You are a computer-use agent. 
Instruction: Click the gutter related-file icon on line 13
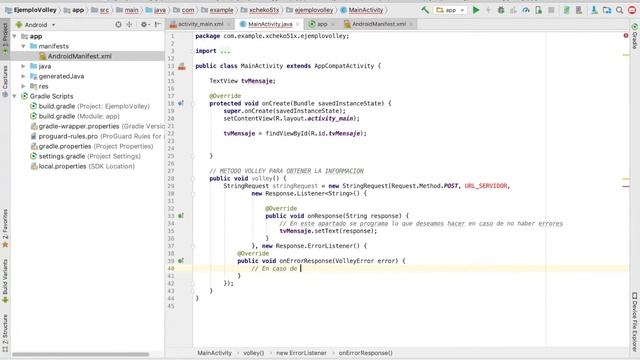pyautogui.click(x=182, y=66)
